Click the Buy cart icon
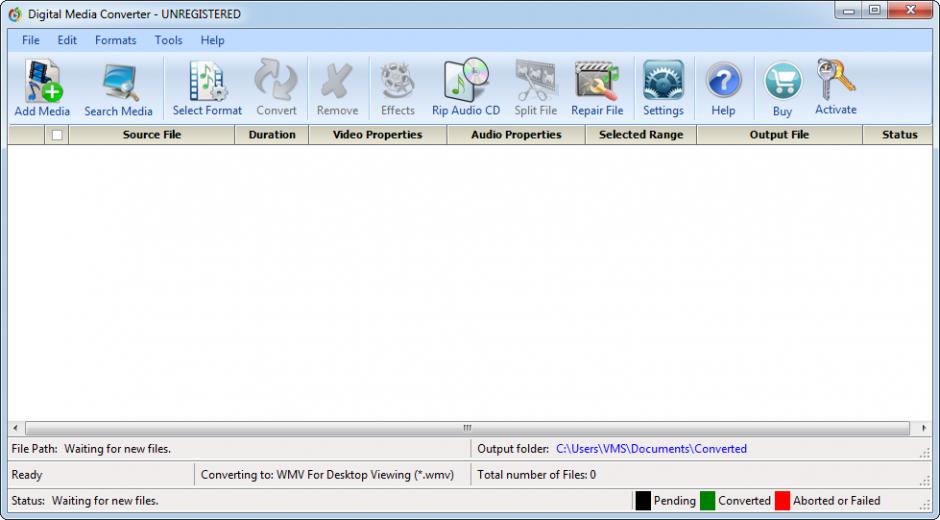 click(x=782, y=88)
